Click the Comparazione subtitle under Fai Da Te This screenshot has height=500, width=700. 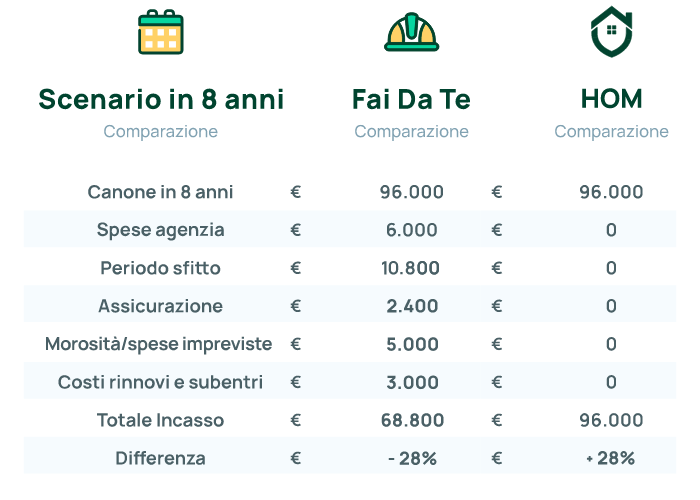tap(411, 132)
